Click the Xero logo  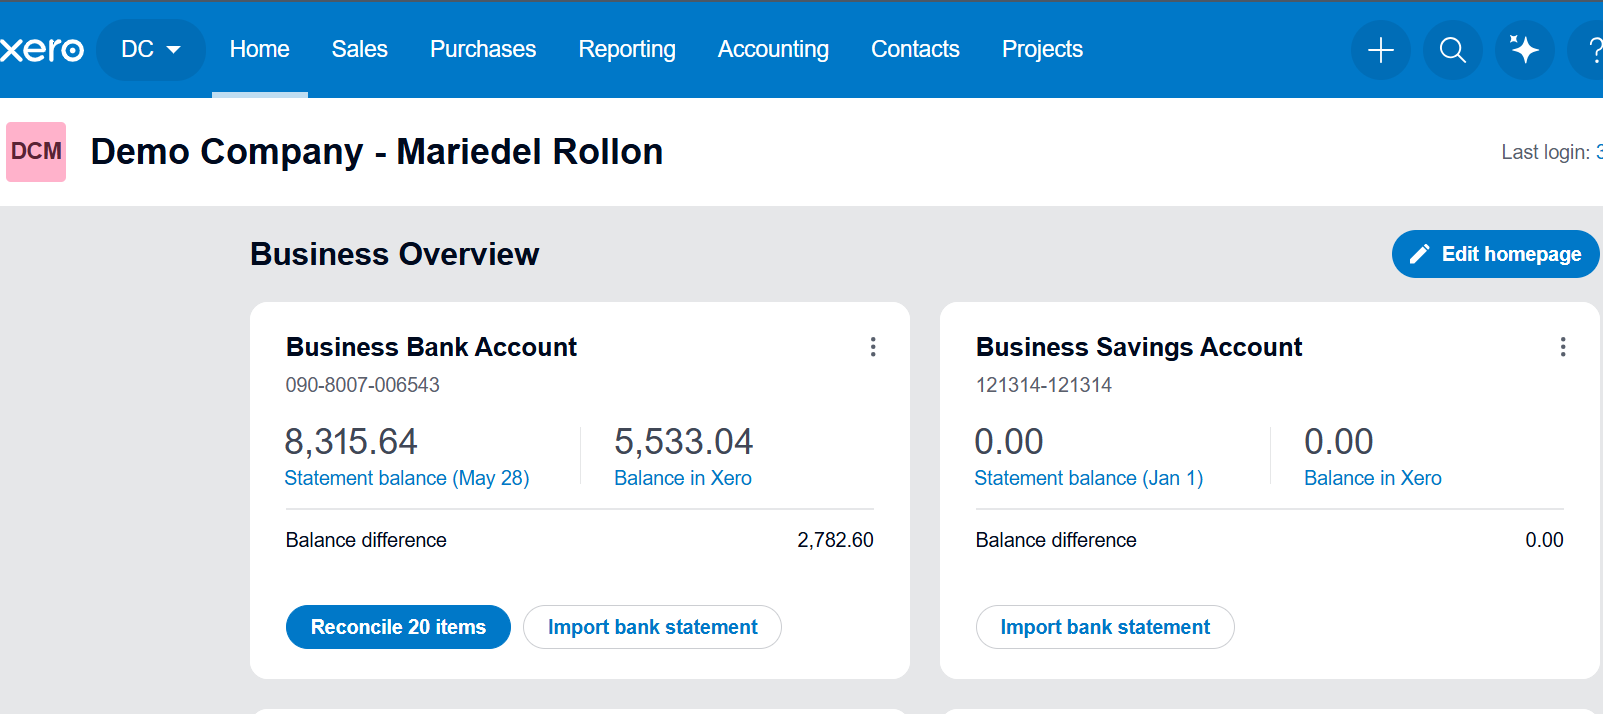[x=42, y=50]
